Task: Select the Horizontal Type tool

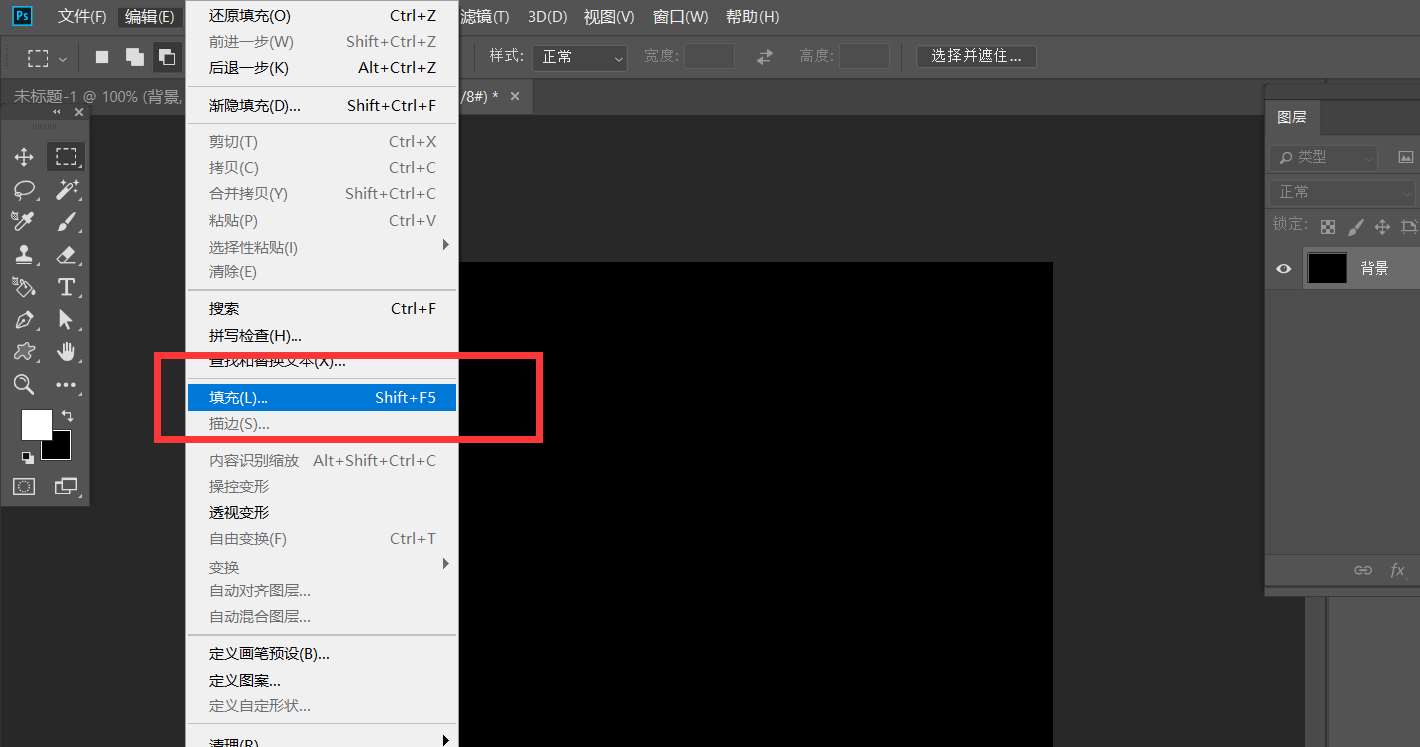Action: (x=66, y=287)
